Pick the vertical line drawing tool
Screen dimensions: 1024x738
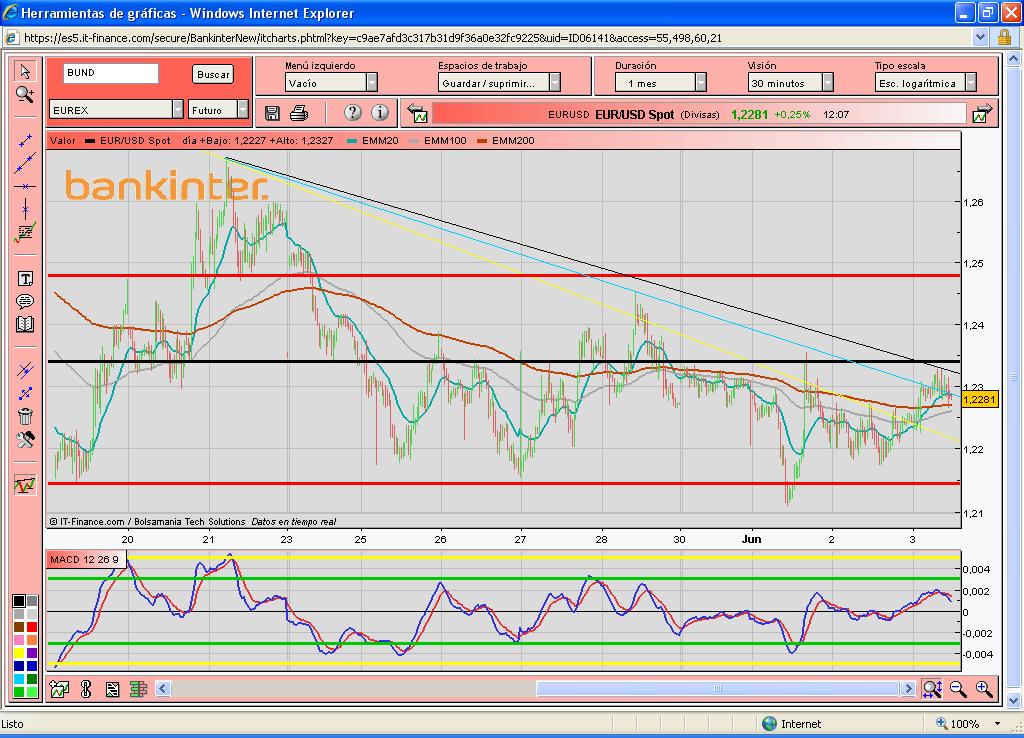click(25, 210)
